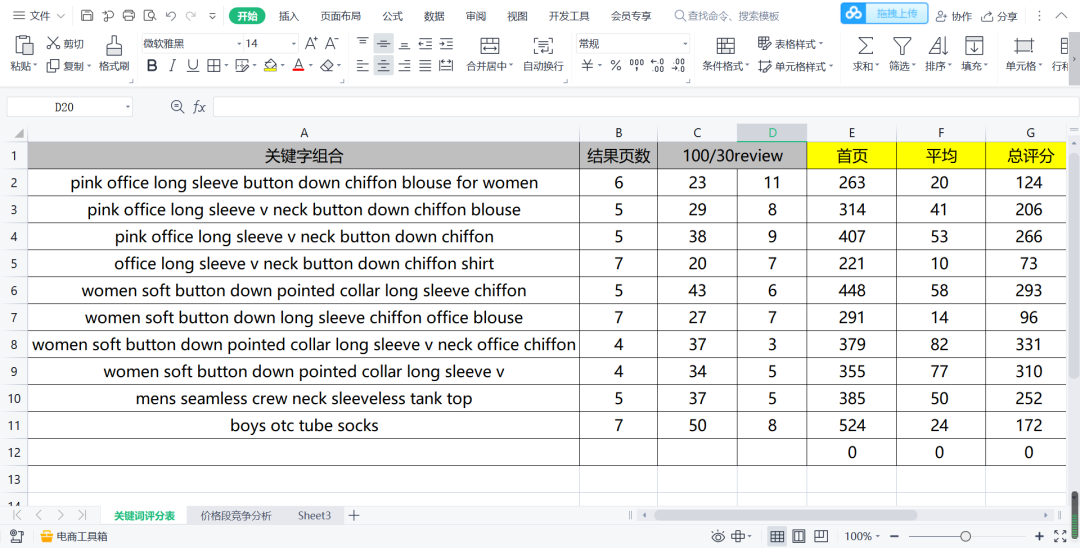Toggle Italic formatting
Viewport: 1080px width, 548px height.
click(x=172, y=66)
